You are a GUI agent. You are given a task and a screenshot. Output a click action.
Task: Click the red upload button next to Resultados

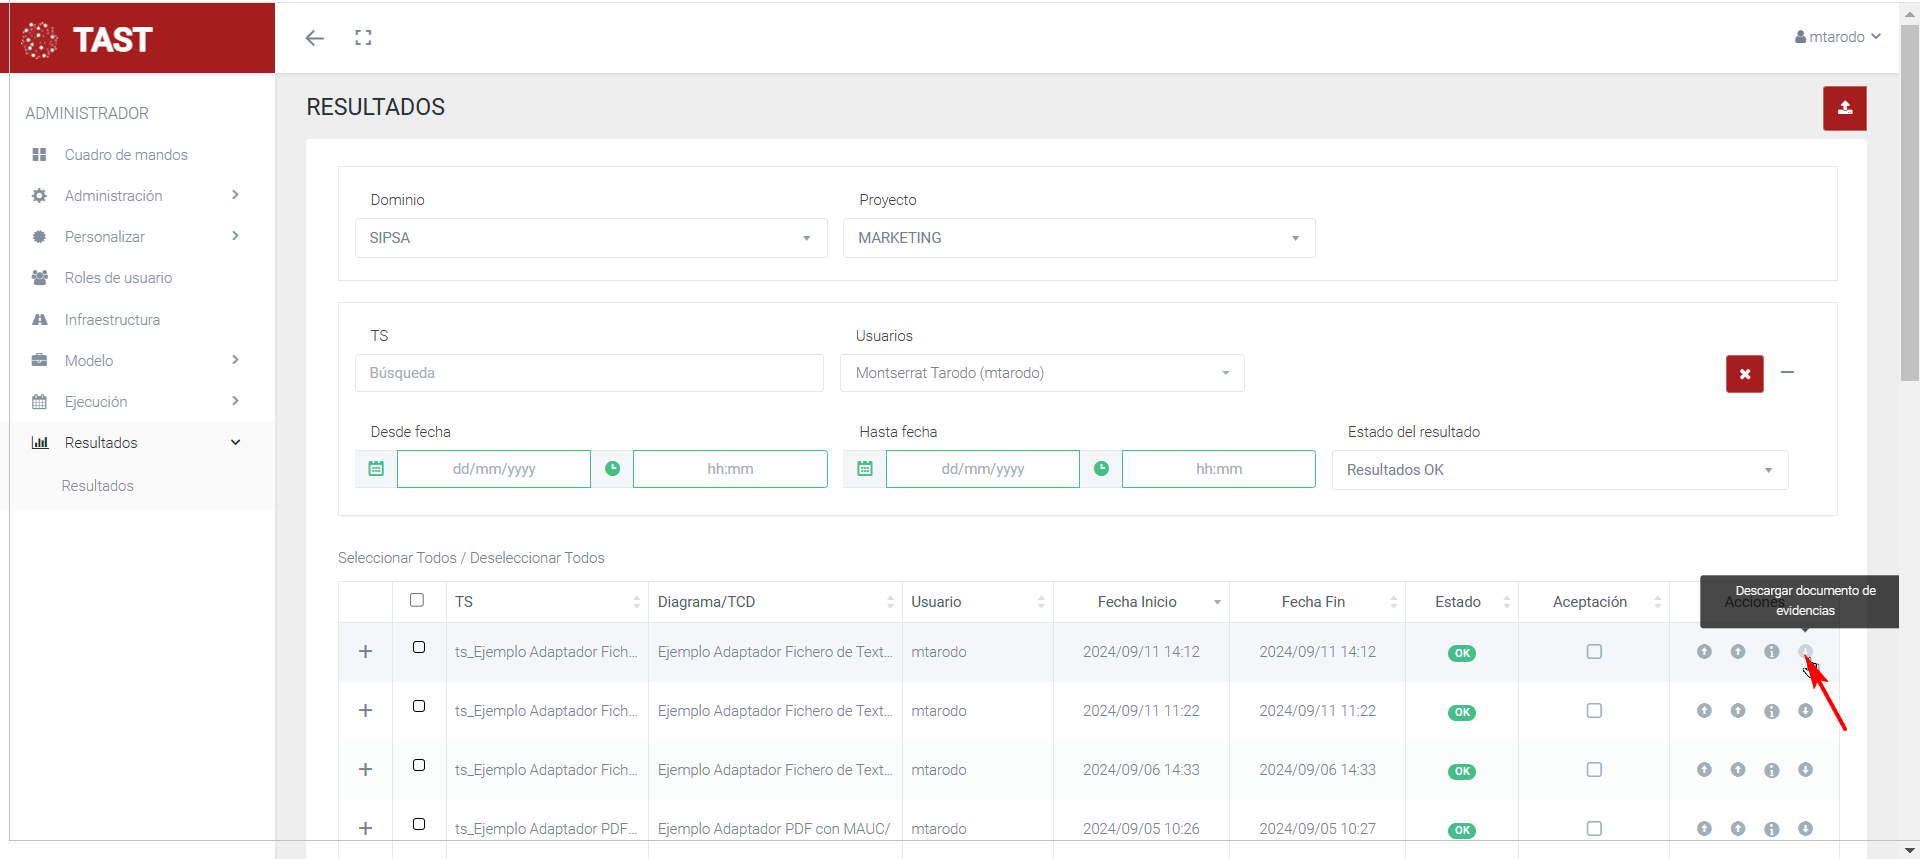click(1844, 108)
